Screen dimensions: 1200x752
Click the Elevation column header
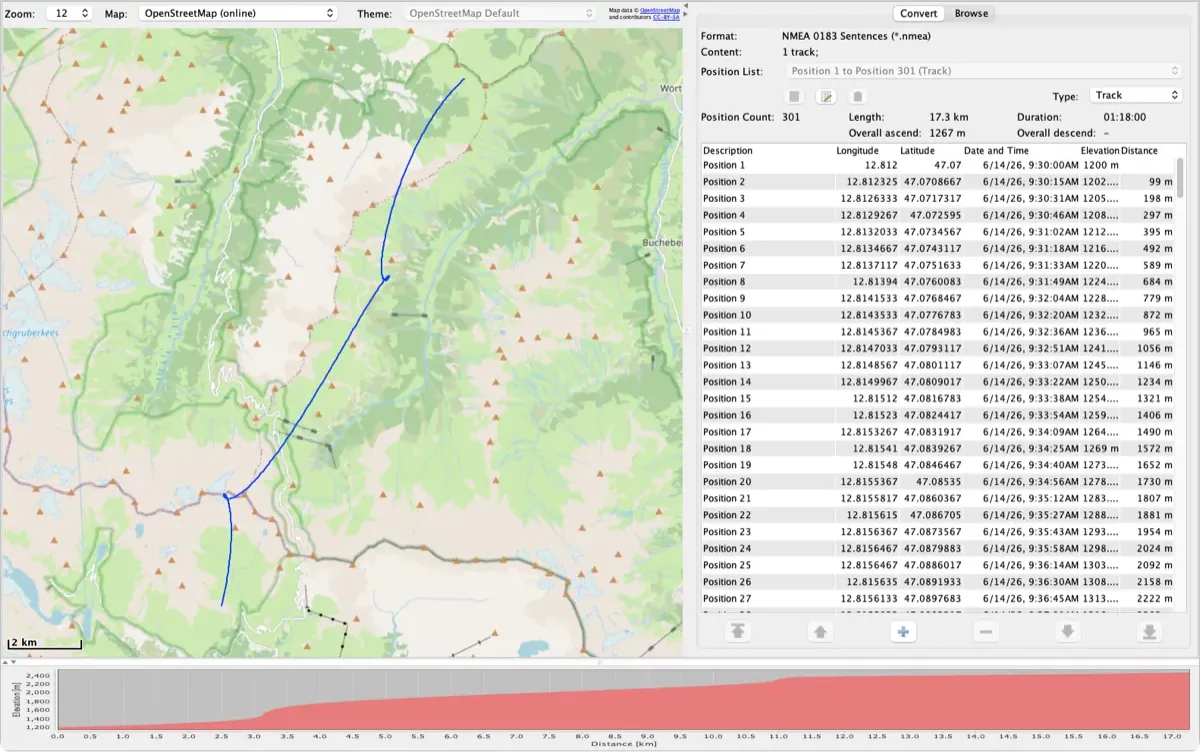1100,151
